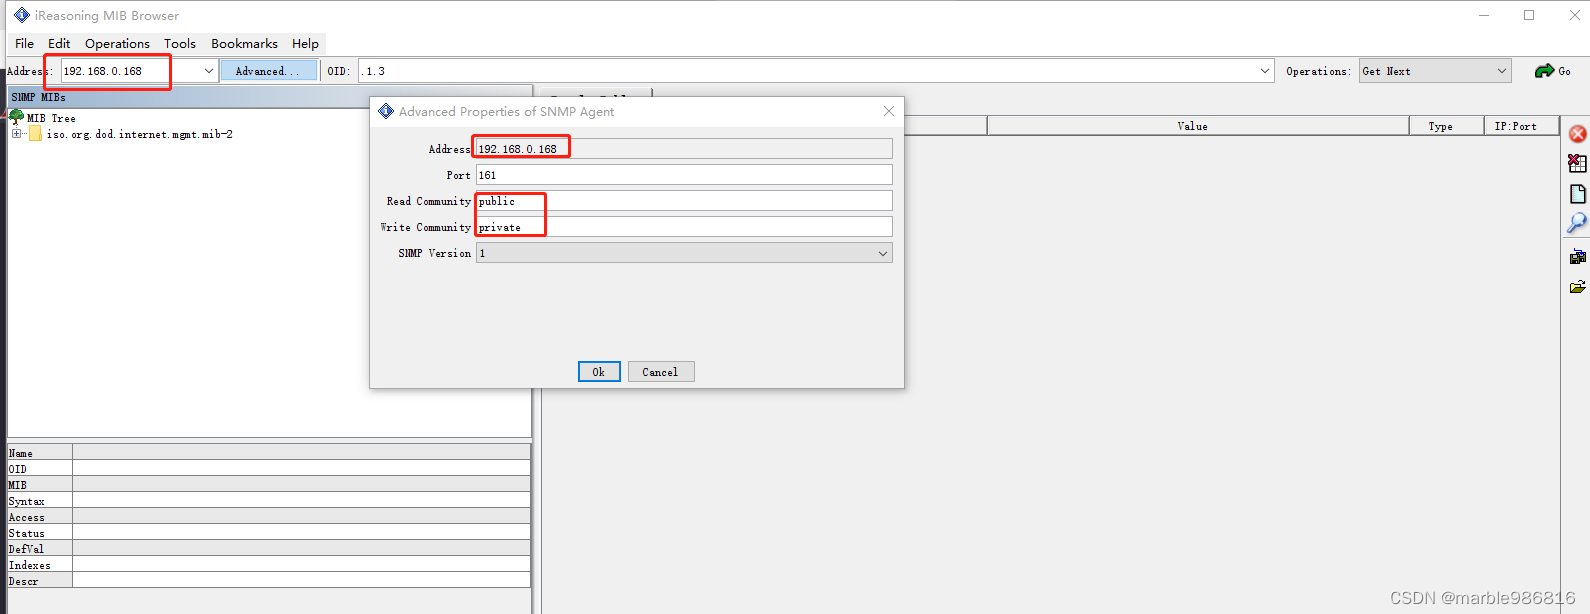Click the magnifier find icon

coord(1577,223)
